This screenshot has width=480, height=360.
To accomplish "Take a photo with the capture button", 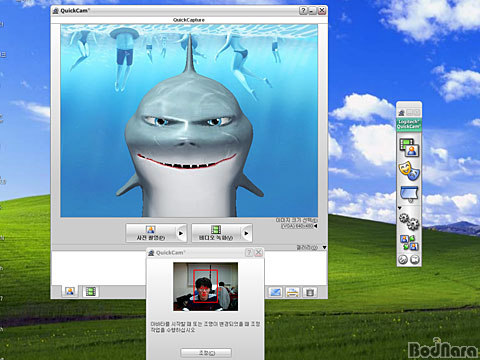I will tap(151, 233).
